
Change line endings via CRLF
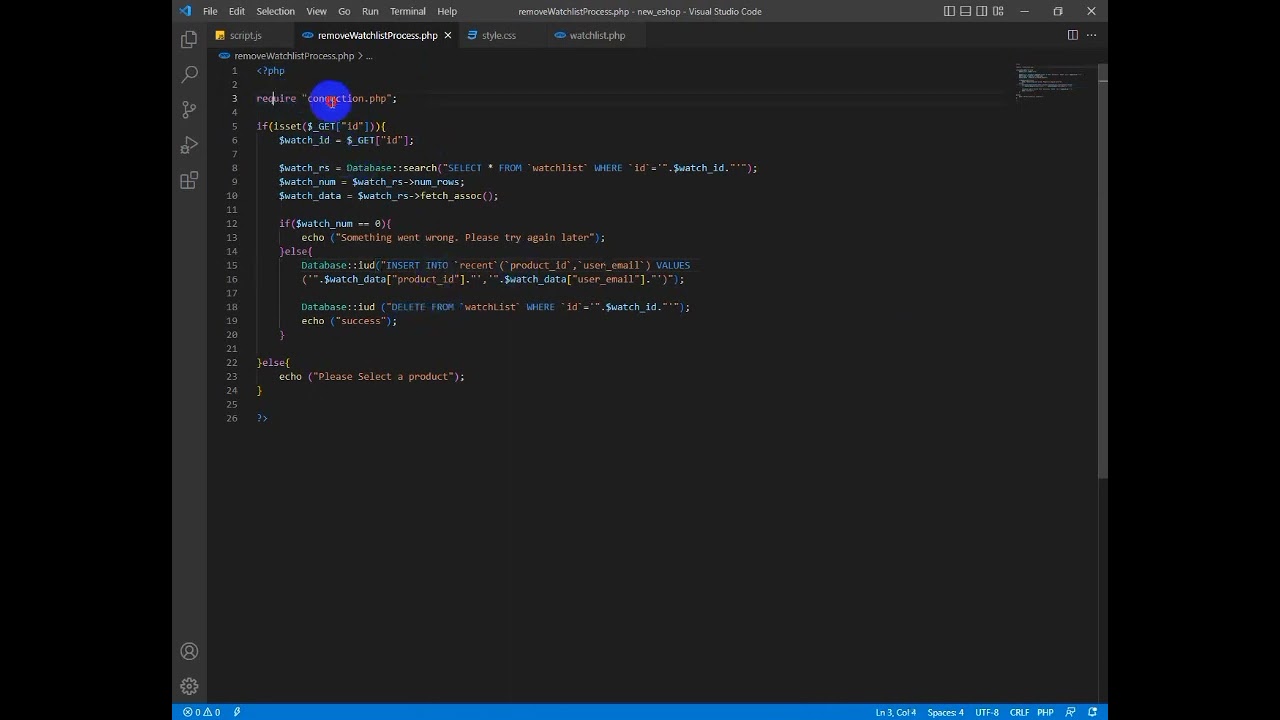click(1019, 712)
